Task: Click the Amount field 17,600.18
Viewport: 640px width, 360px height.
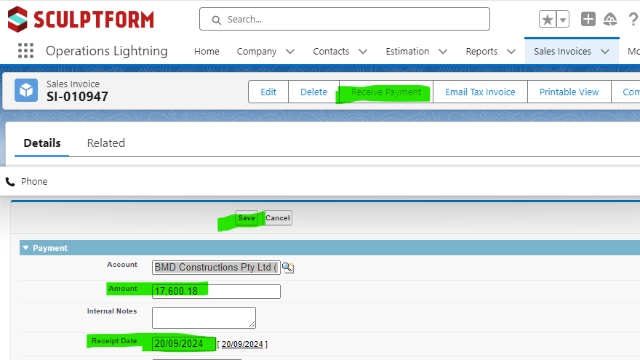Action: pos(216,291)
